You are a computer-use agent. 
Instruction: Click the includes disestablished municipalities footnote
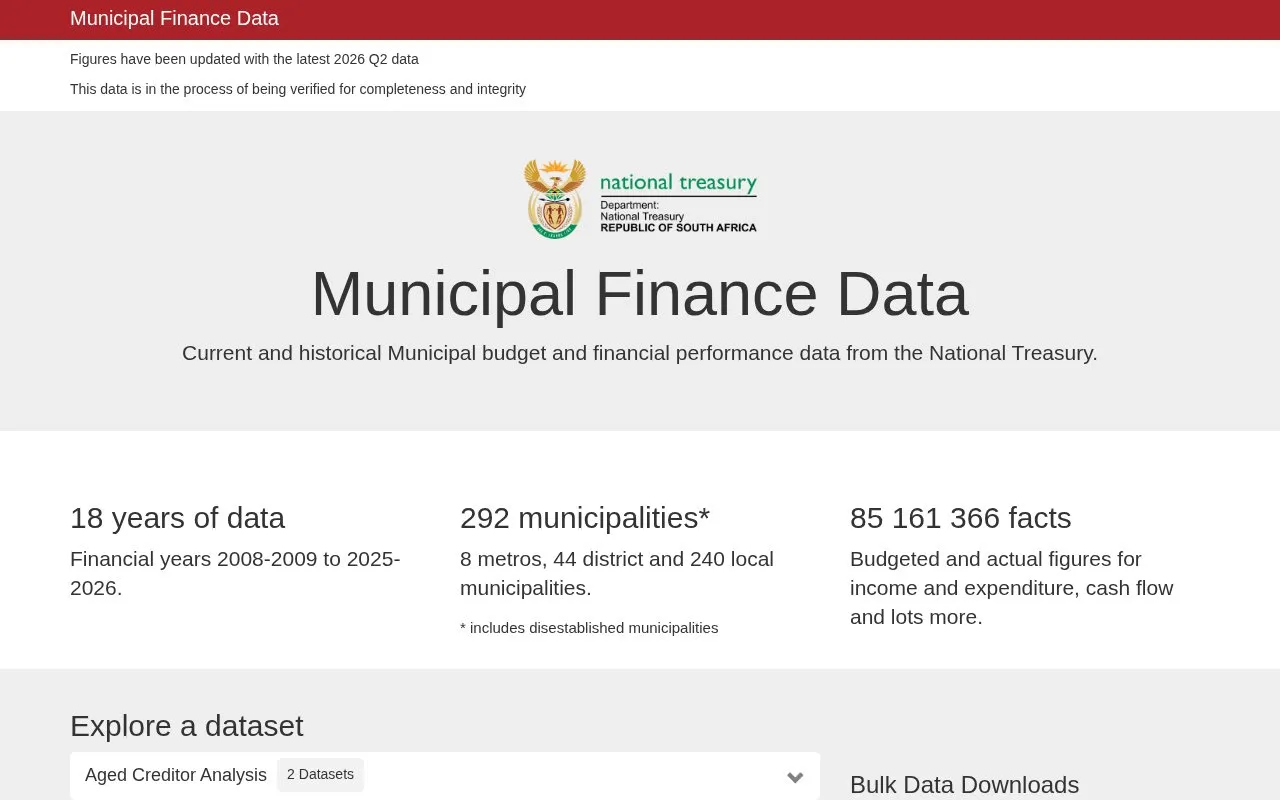pos(589,628)
